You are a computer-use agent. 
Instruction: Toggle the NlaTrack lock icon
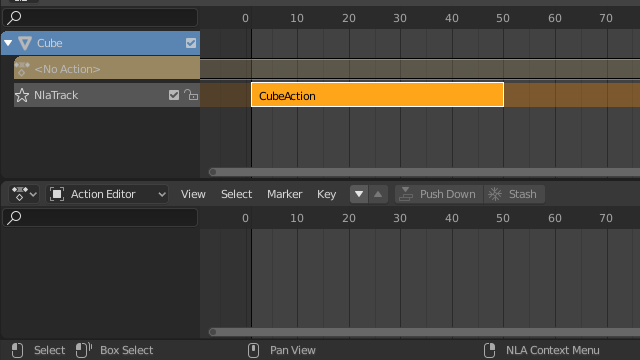(x=191, y=95)
